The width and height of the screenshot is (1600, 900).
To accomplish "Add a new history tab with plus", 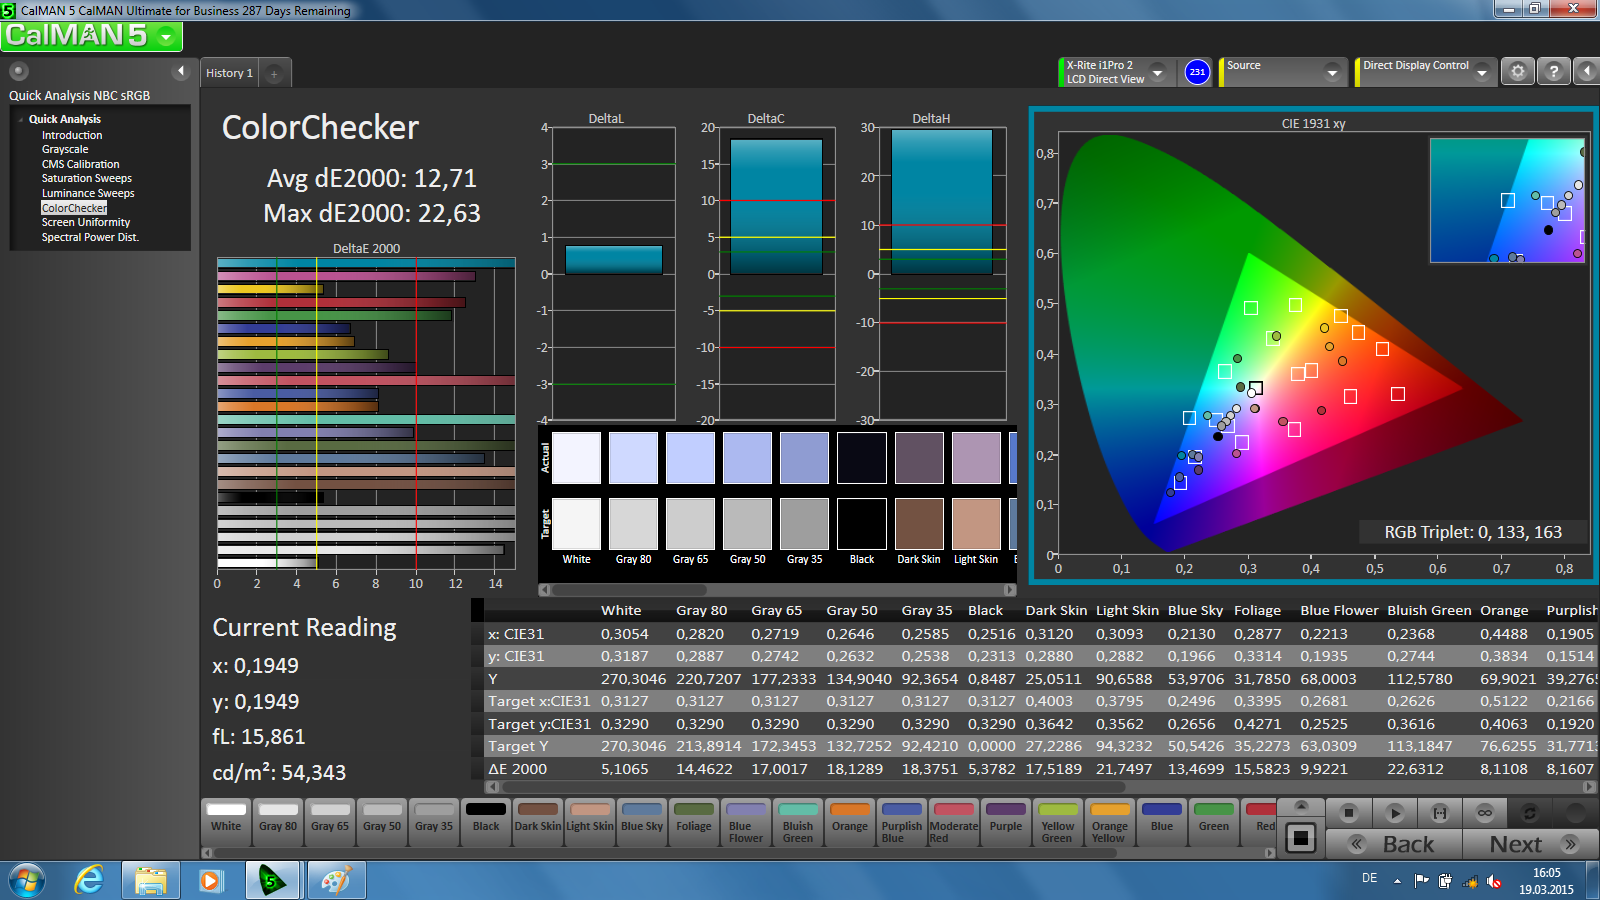I will [x=274, y=73].
